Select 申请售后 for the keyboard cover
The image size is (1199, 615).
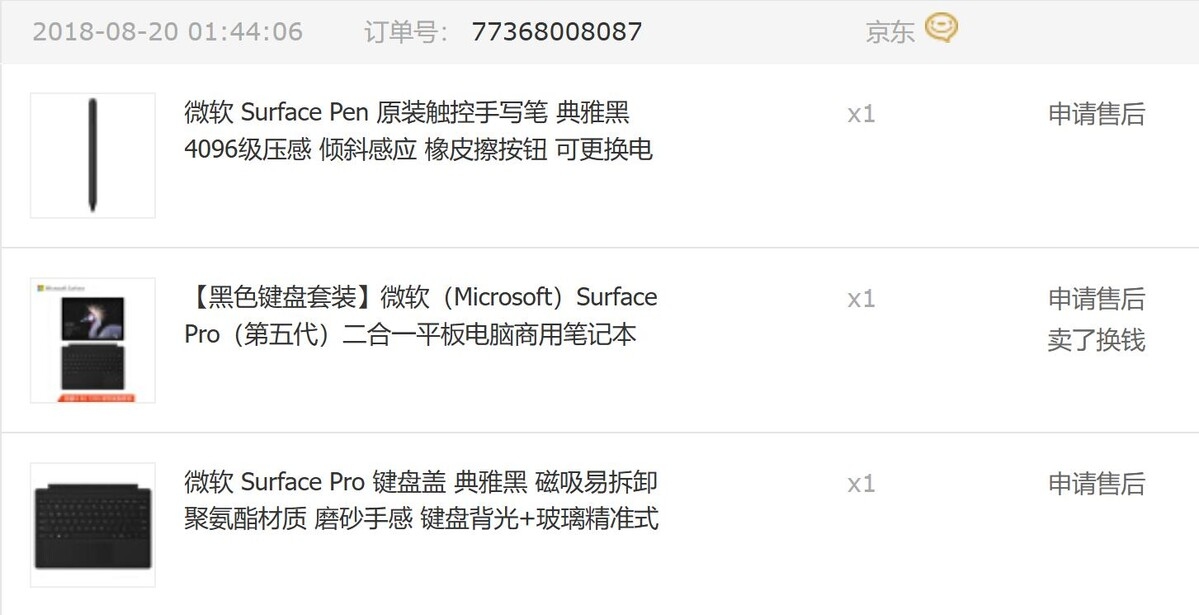(1097, 483)
